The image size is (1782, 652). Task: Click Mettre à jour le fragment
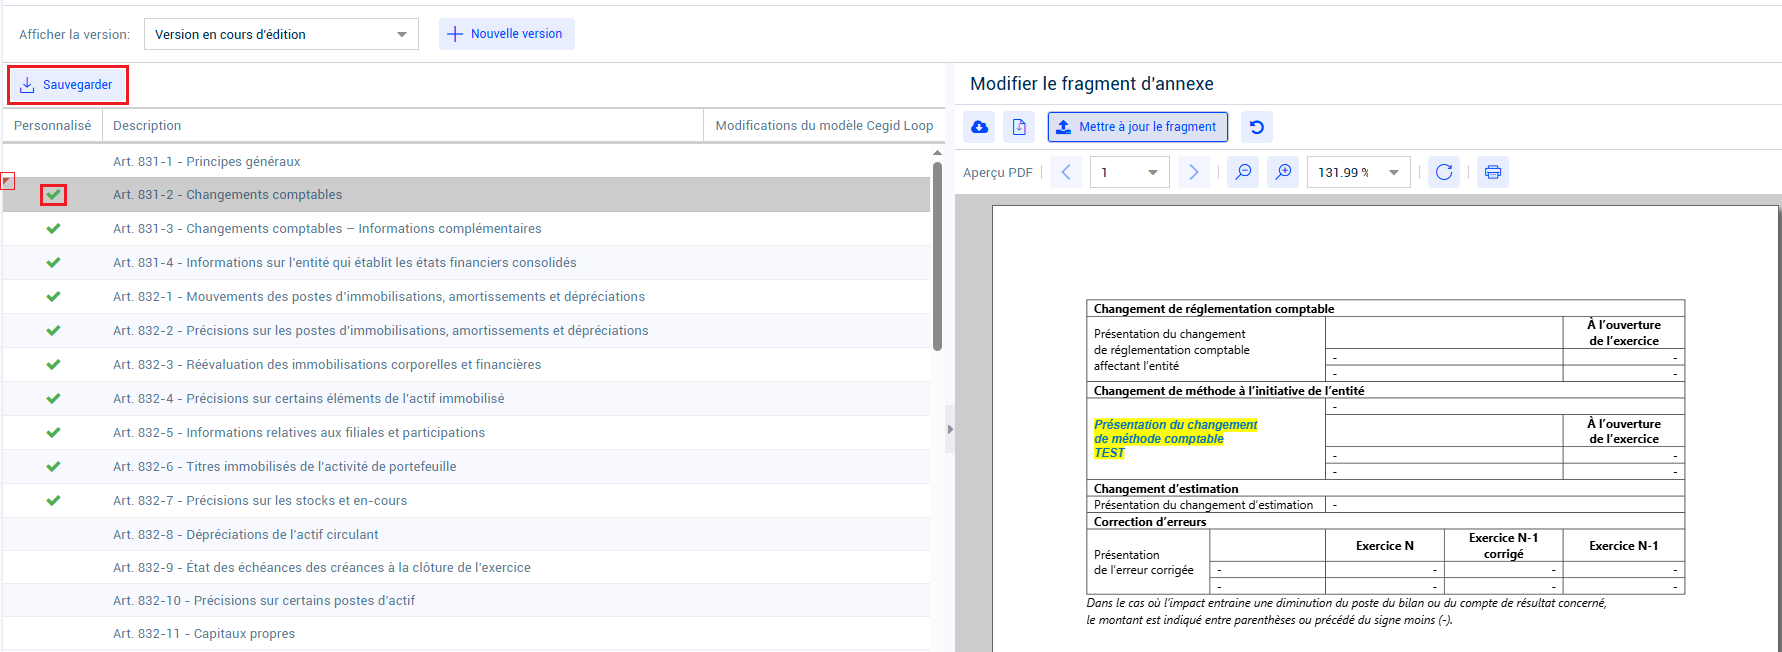click(x=1137, y=127)
